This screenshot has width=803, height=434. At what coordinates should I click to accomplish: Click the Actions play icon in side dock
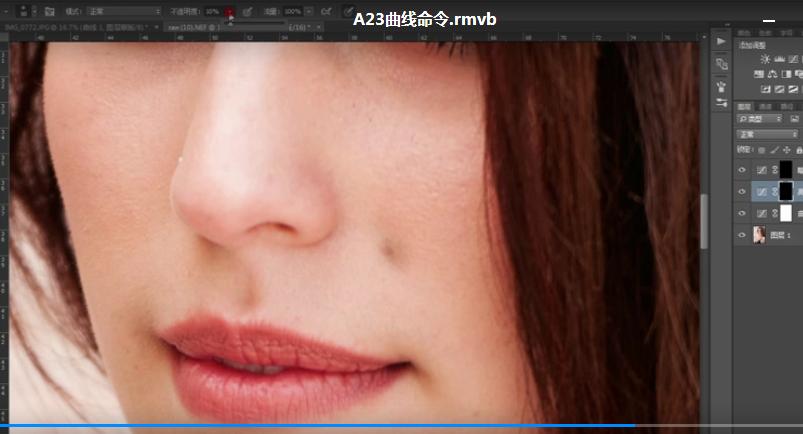(x=721, y=41)
